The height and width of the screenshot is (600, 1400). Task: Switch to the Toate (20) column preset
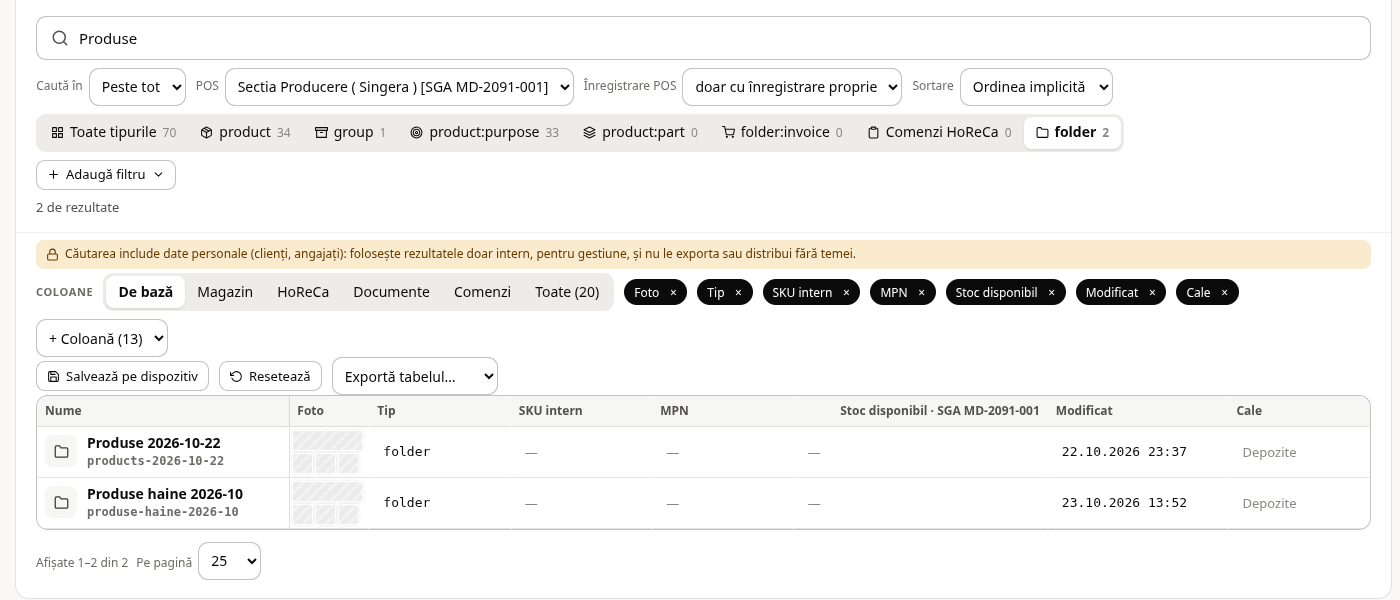click(x=567, y=292)
